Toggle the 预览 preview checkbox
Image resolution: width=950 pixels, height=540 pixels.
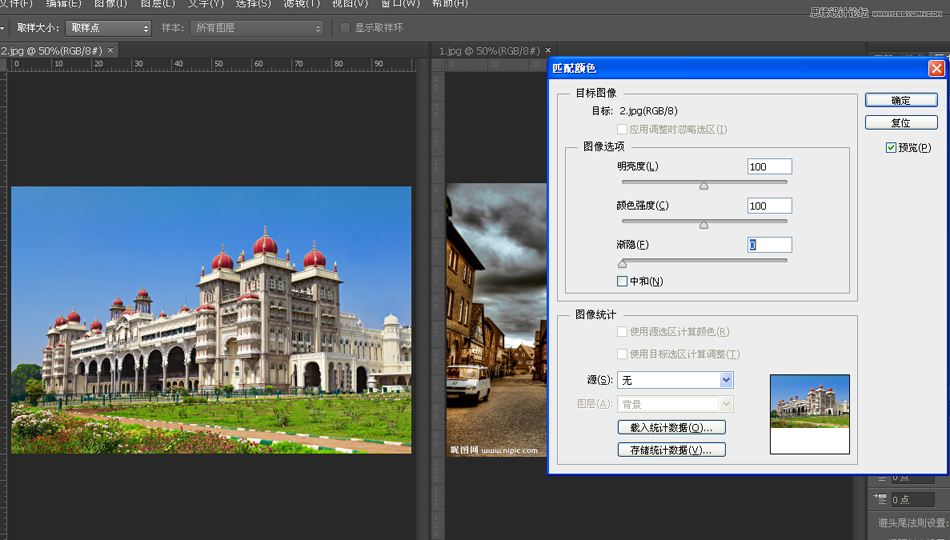pyautogui.click(x=891, y=148)
